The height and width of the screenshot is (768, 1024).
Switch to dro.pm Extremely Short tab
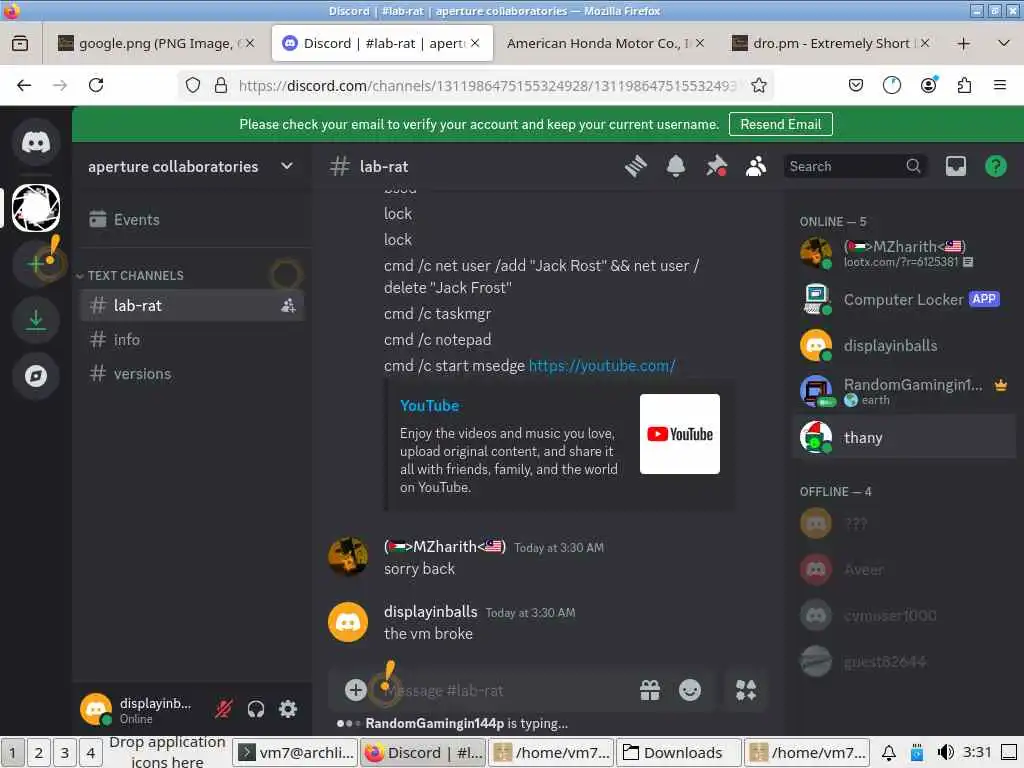pyautogui.click(x=831, y=43)
